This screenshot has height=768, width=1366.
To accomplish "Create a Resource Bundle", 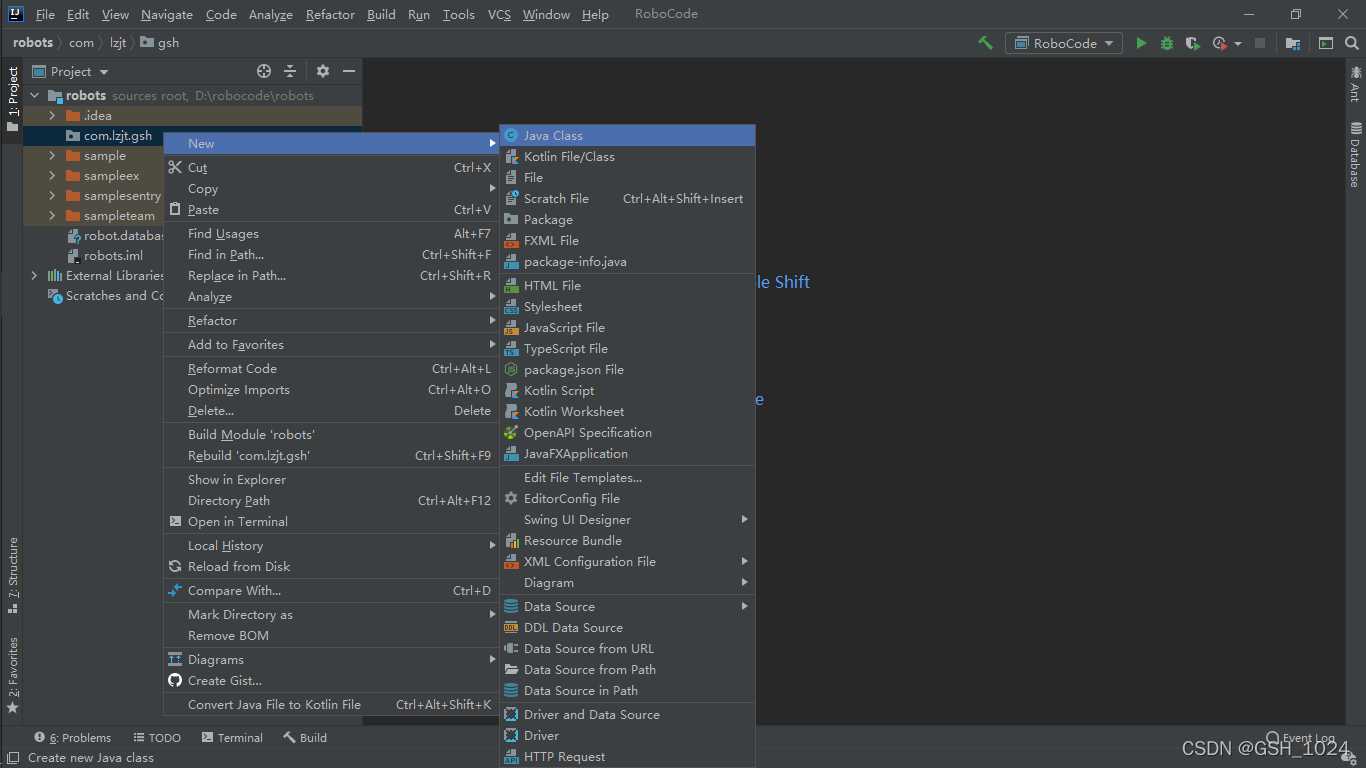I will 627,541.
